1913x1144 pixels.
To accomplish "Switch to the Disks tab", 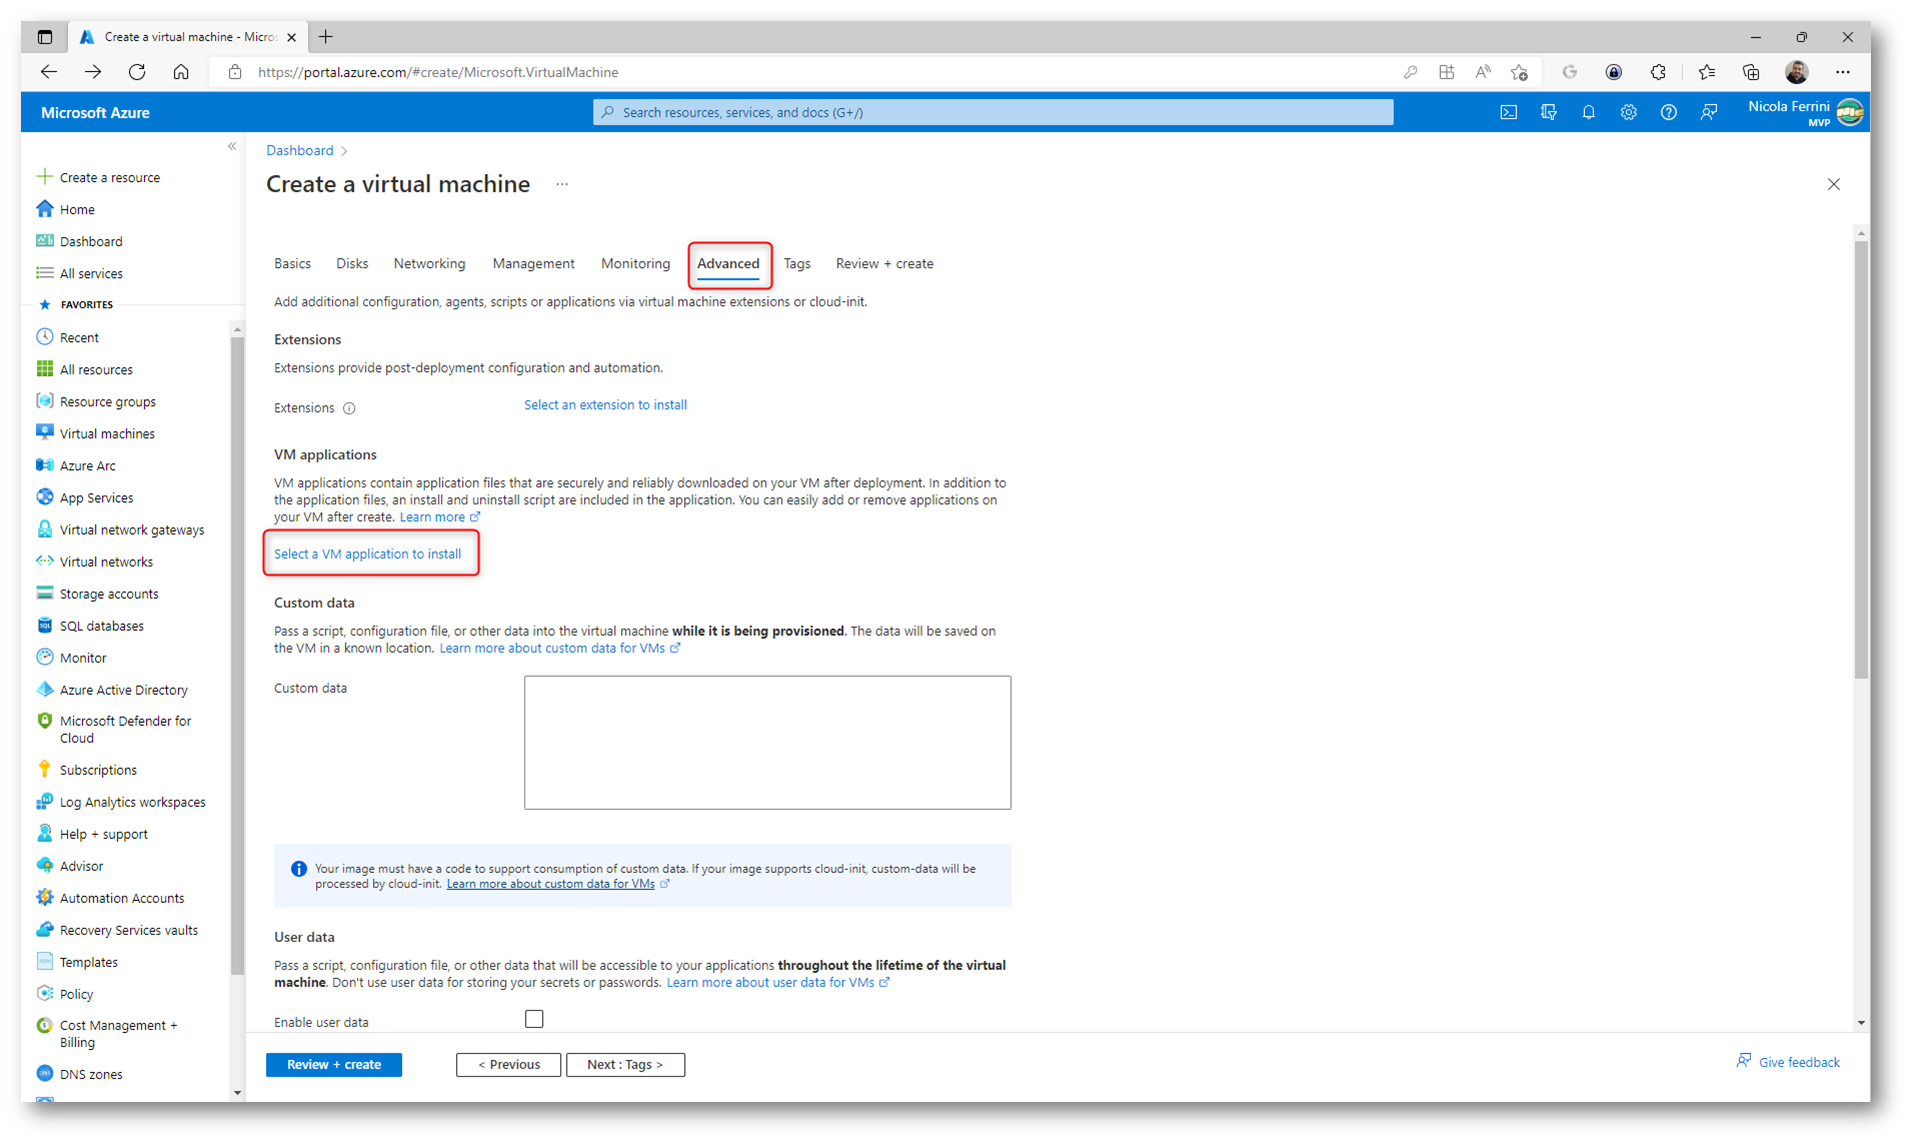I will [352, 264].
